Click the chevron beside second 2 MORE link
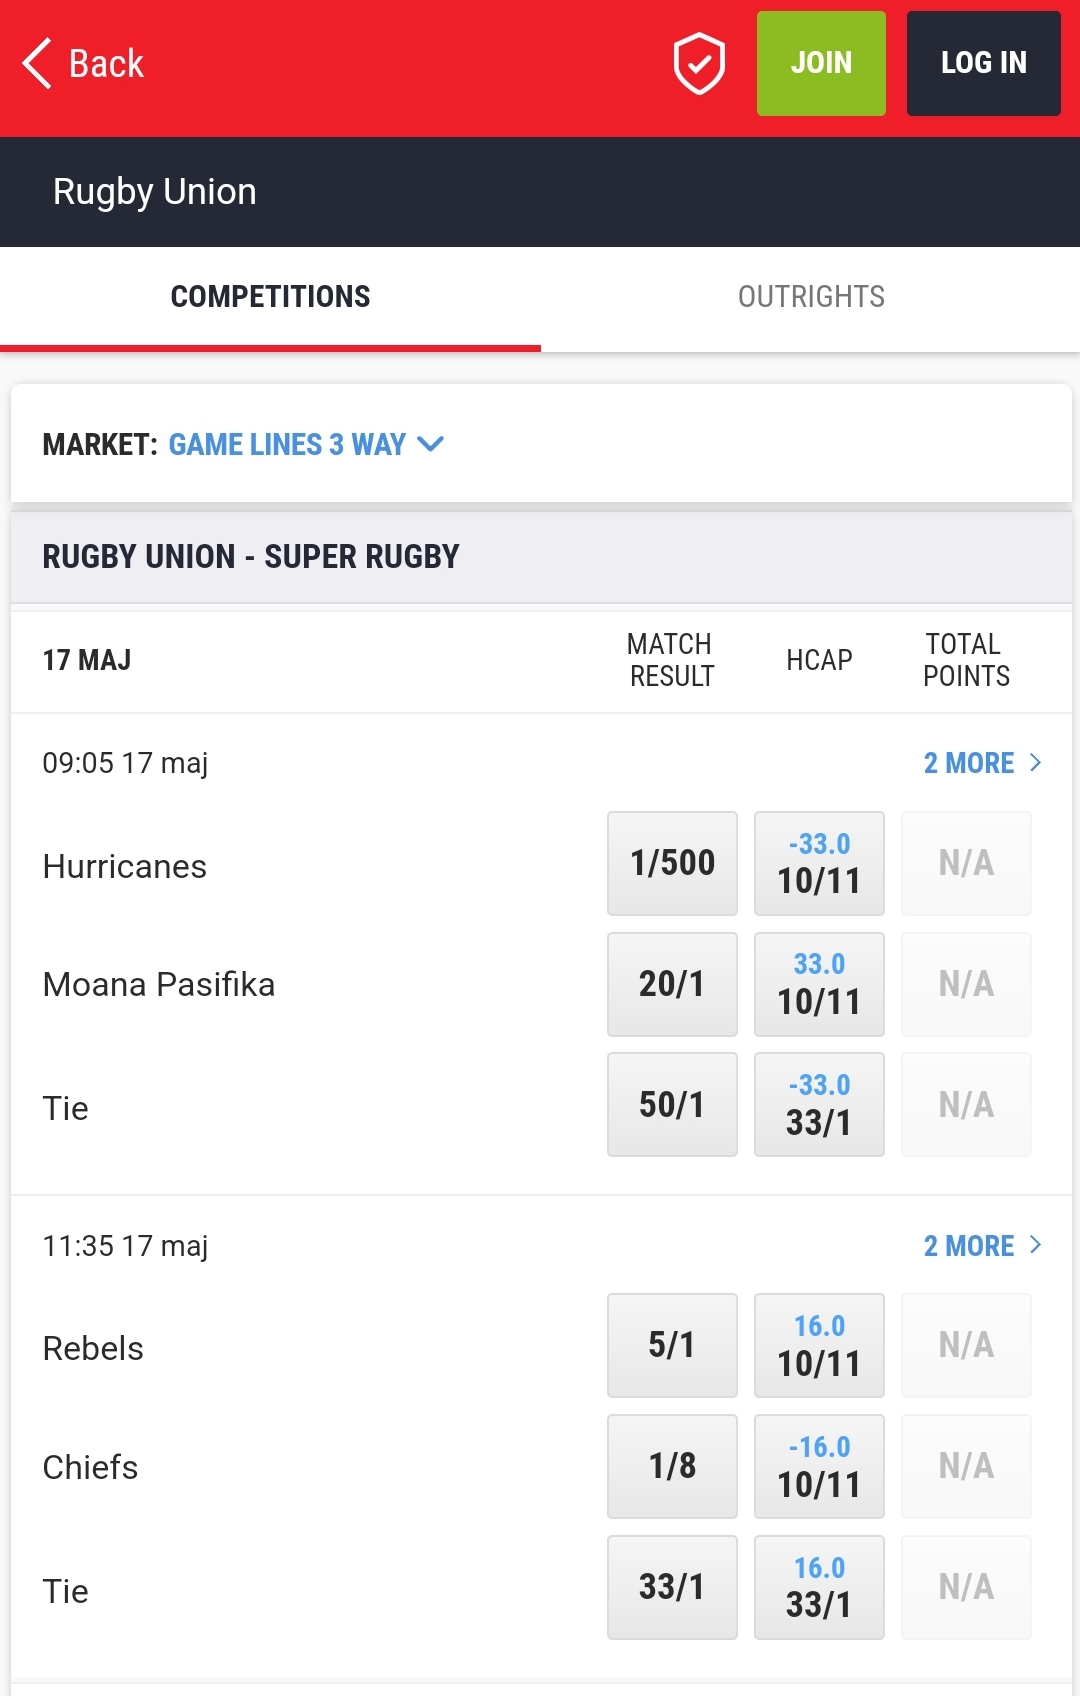The height and width of the screenshot is (1696, 1080). [x=1034, y=1245]
